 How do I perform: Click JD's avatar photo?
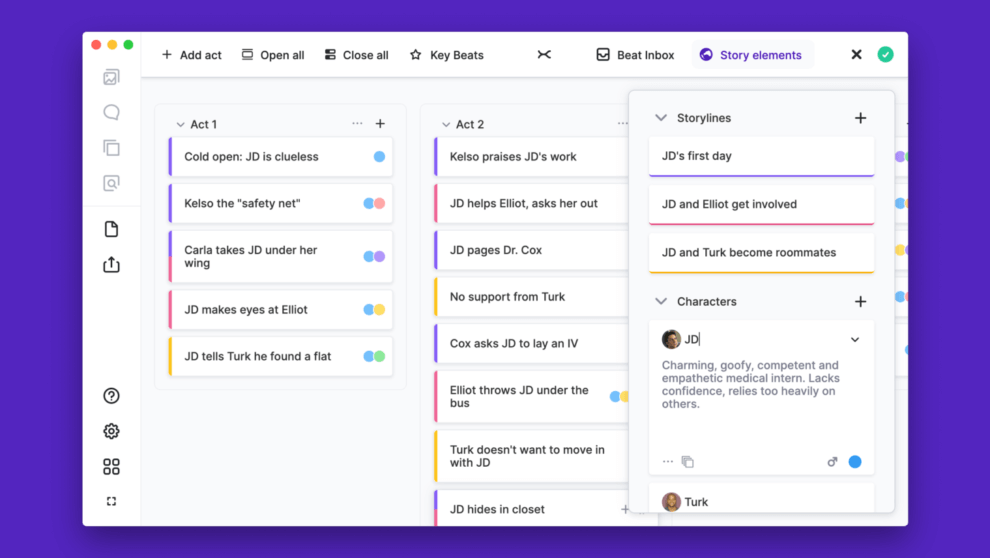pos(671,340)
